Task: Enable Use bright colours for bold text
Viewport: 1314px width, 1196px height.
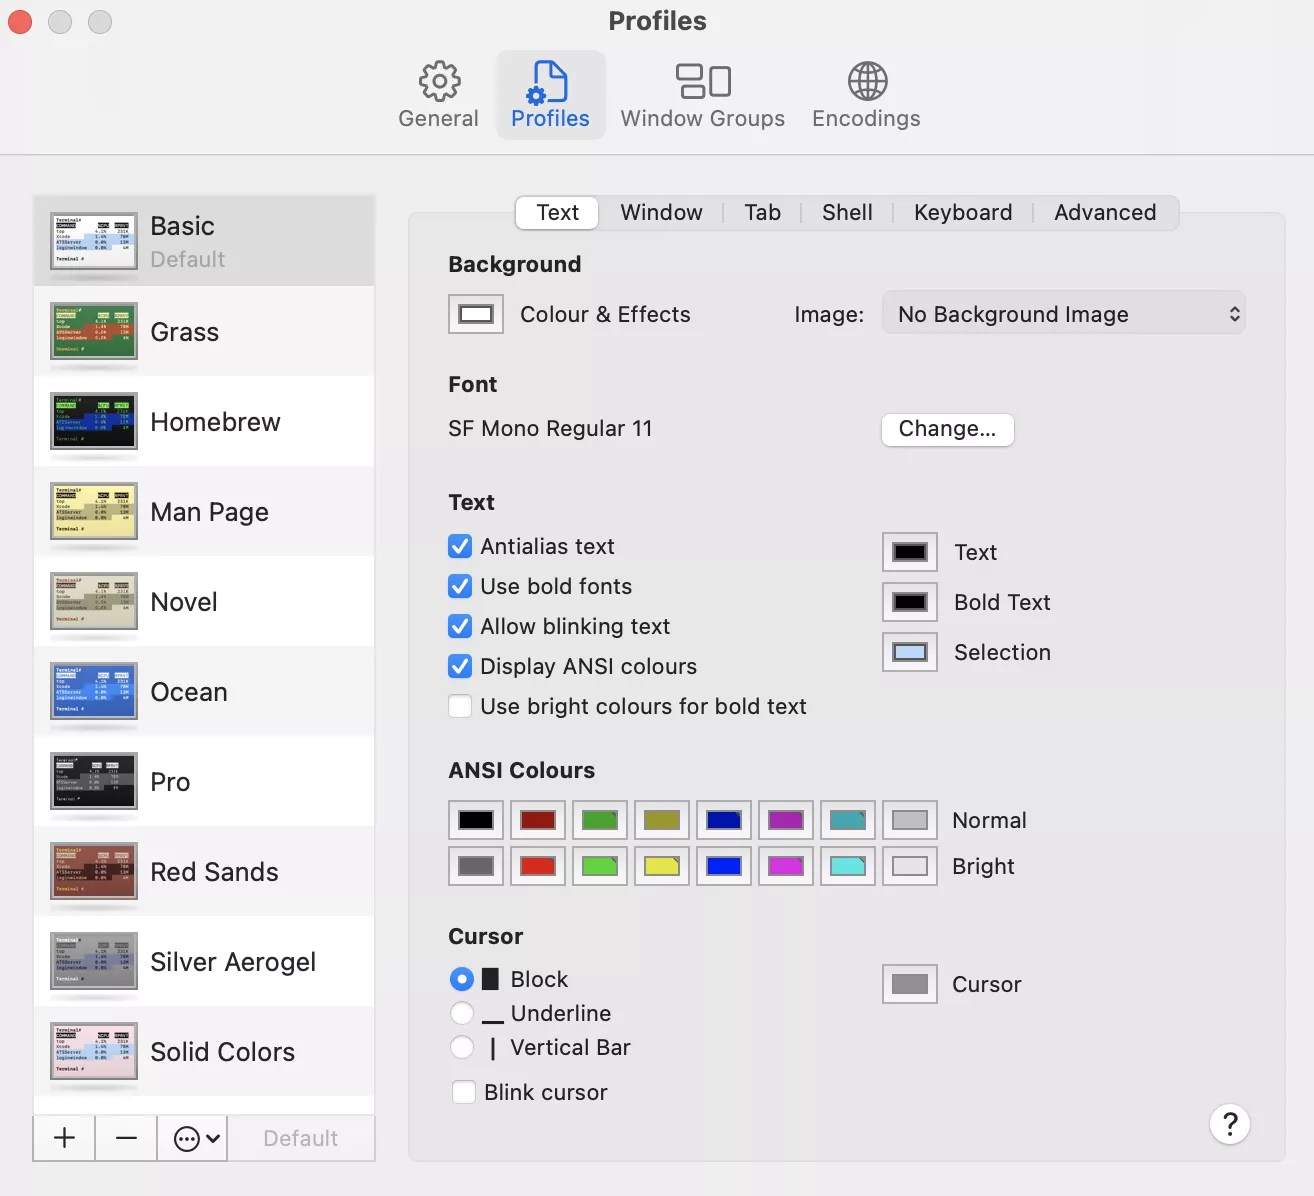Action: click(x=460, y=706)
